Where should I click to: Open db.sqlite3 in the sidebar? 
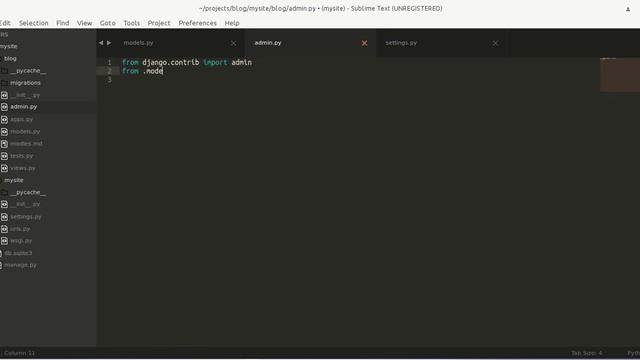pos(18,253)
